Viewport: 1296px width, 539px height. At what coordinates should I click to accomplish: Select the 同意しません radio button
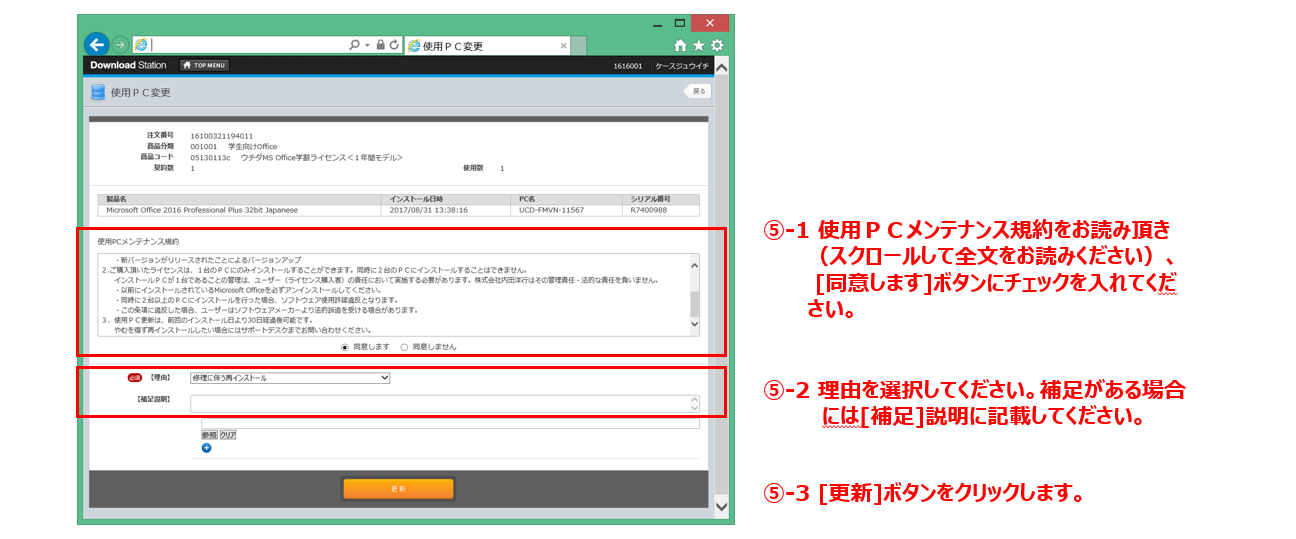point(404,347)
